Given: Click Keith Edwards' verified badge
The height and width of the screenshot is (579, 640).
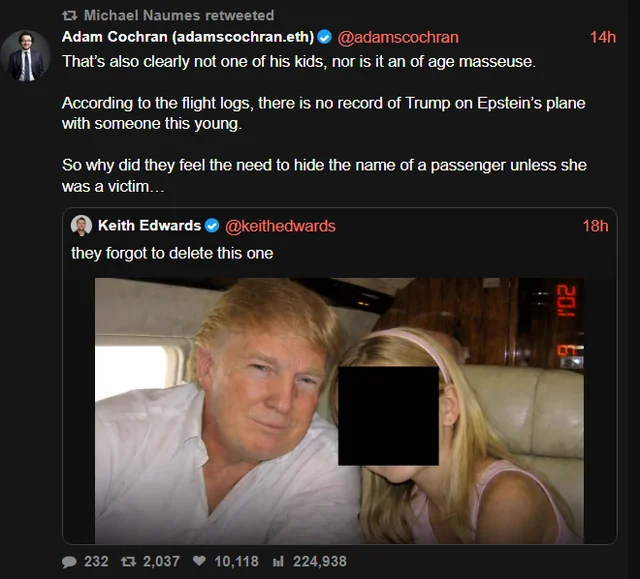Looking at the screenshot, I should pyautogui.click(x=212, y=226).
